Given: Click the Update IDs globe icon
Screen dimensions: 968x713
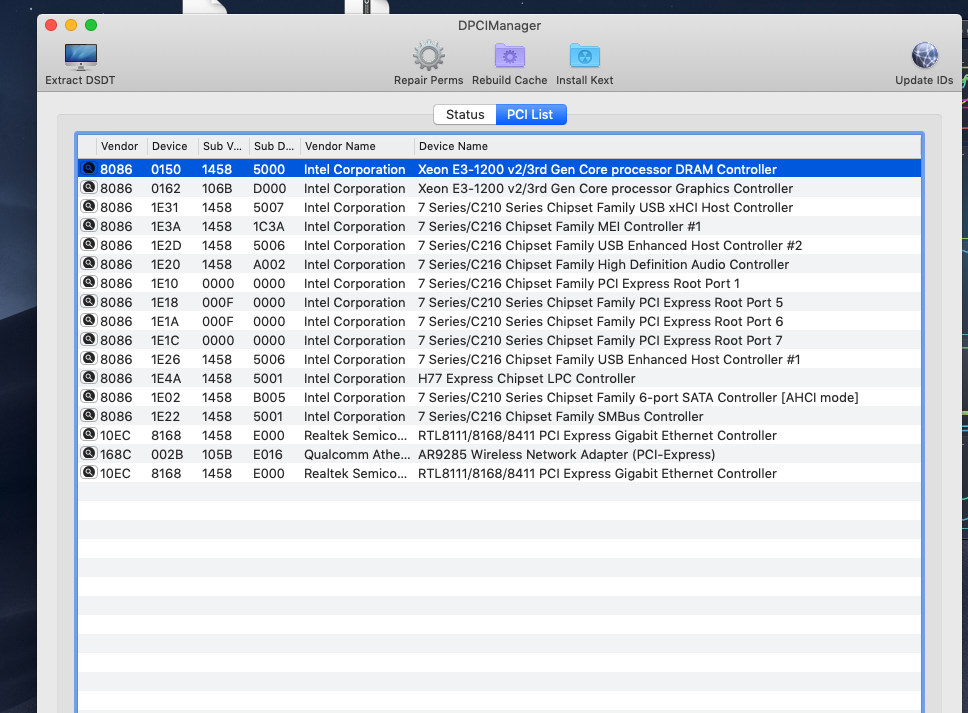Looking at the screenshot, I should [x=924, y=56].
